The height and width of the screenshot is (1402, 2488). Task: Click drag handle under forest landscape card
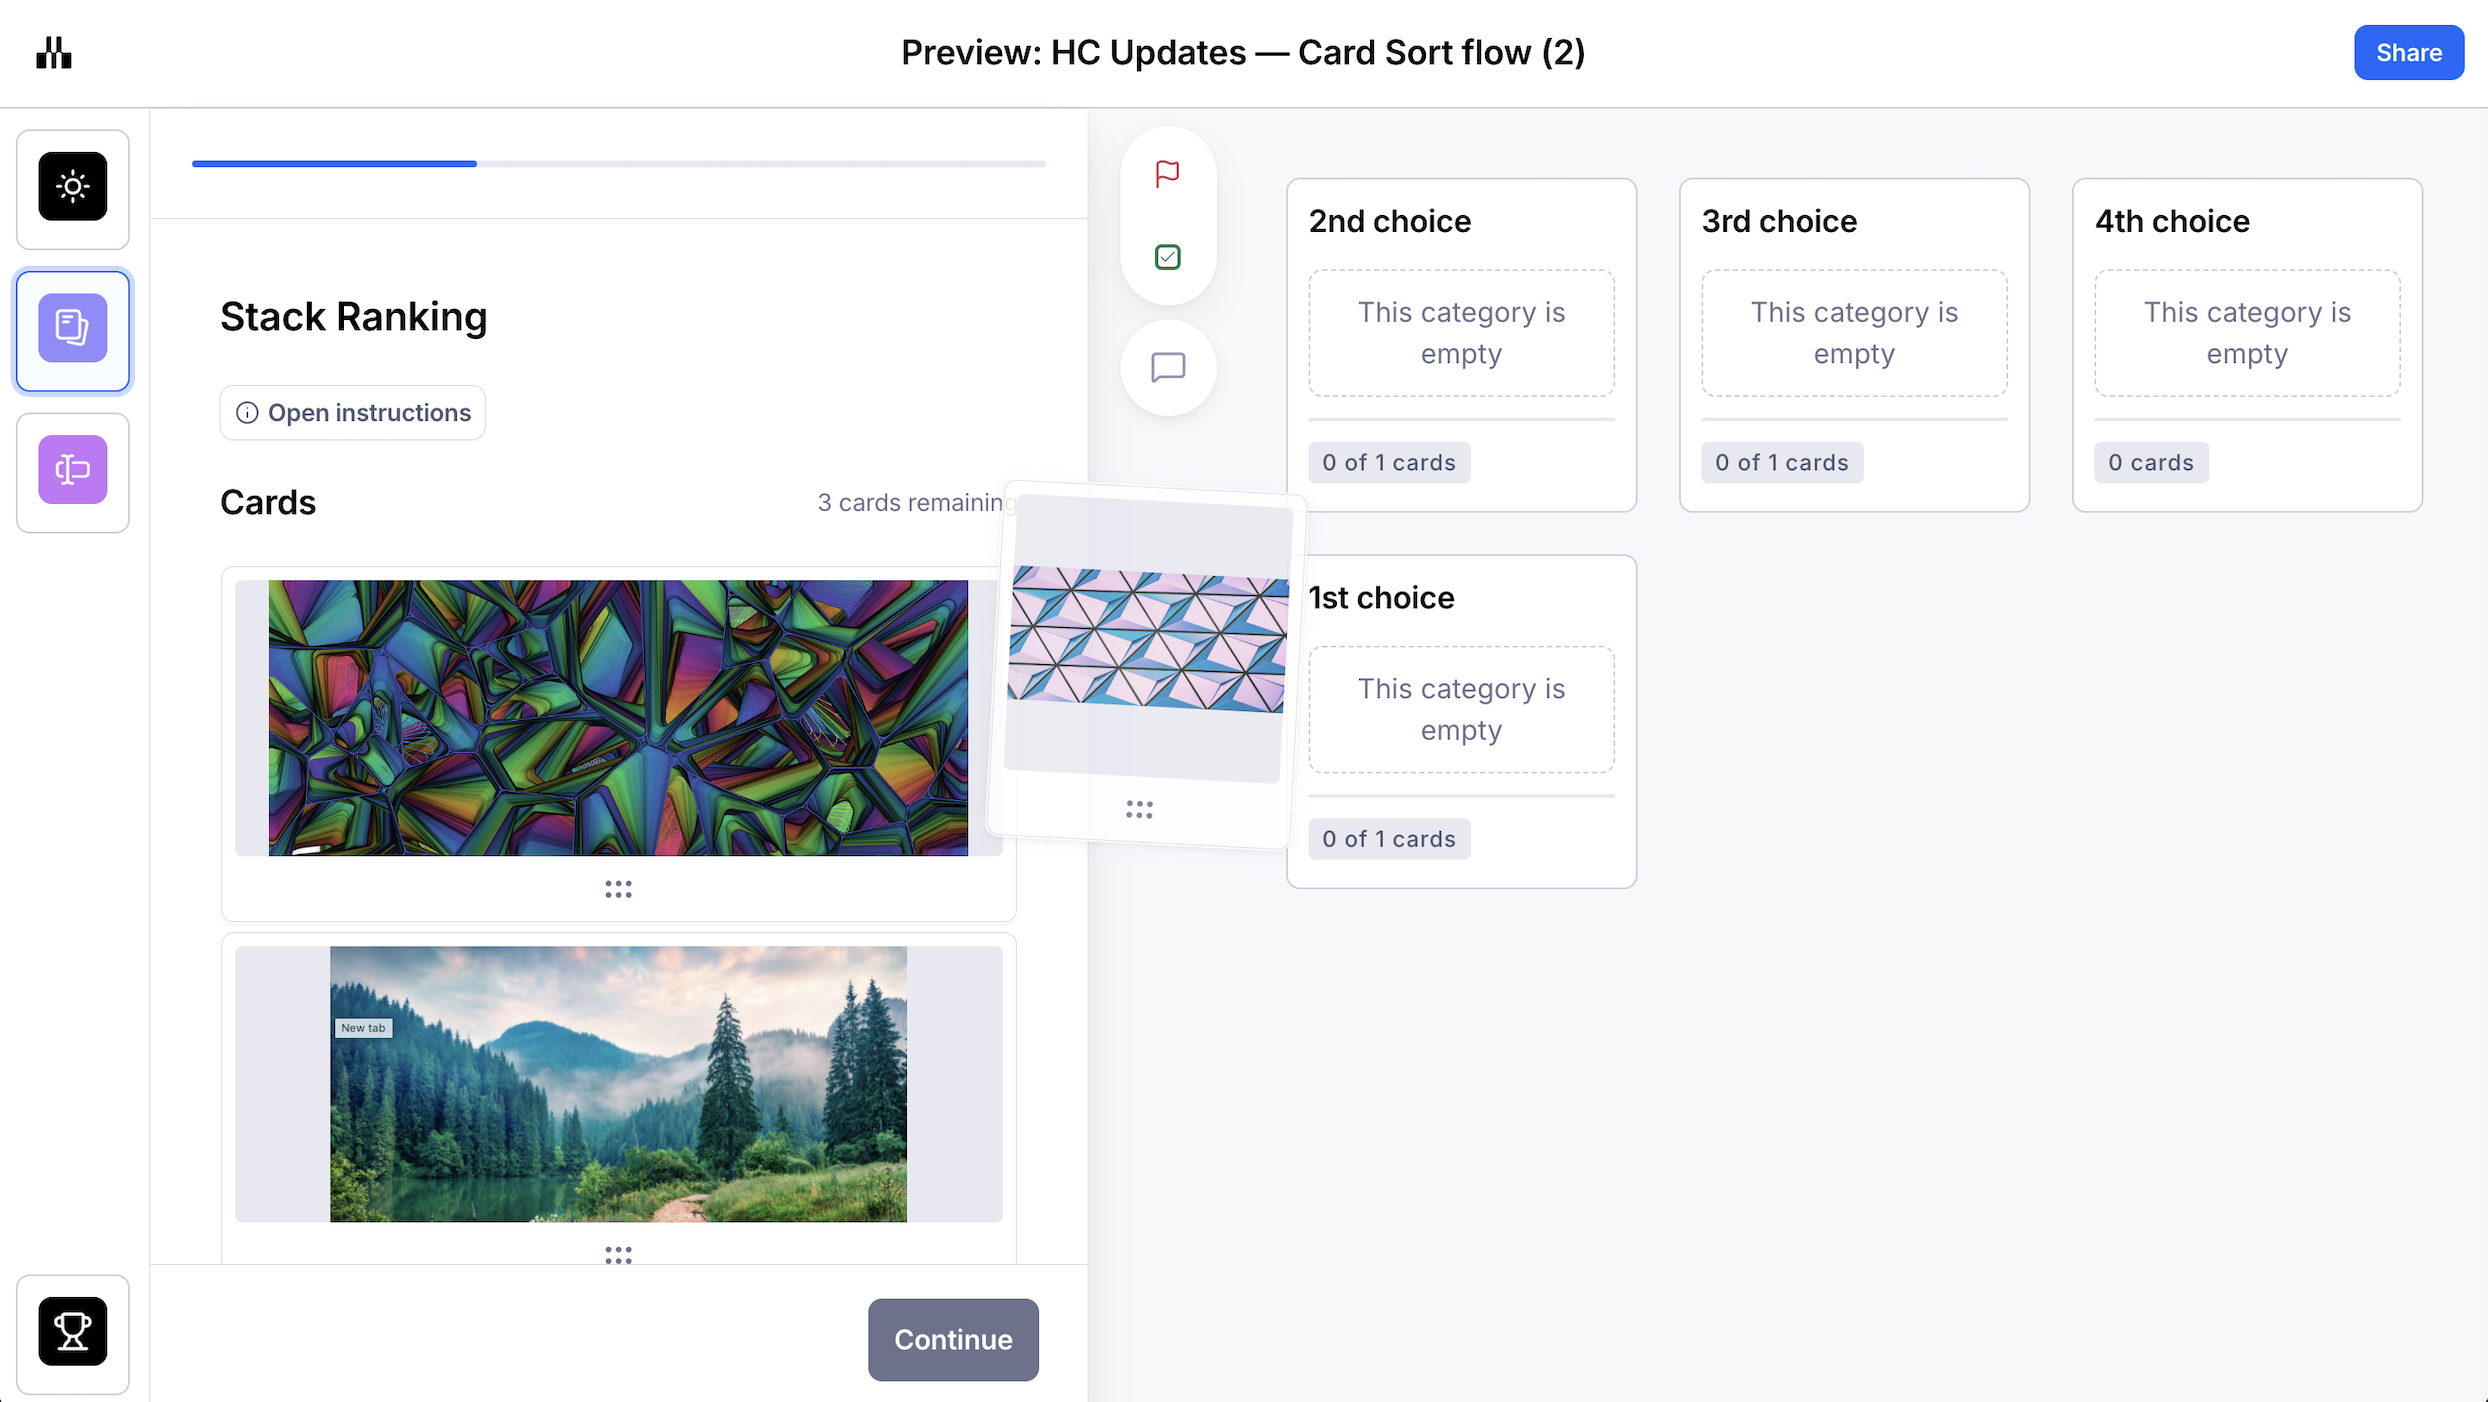(x=618, y=1254)
